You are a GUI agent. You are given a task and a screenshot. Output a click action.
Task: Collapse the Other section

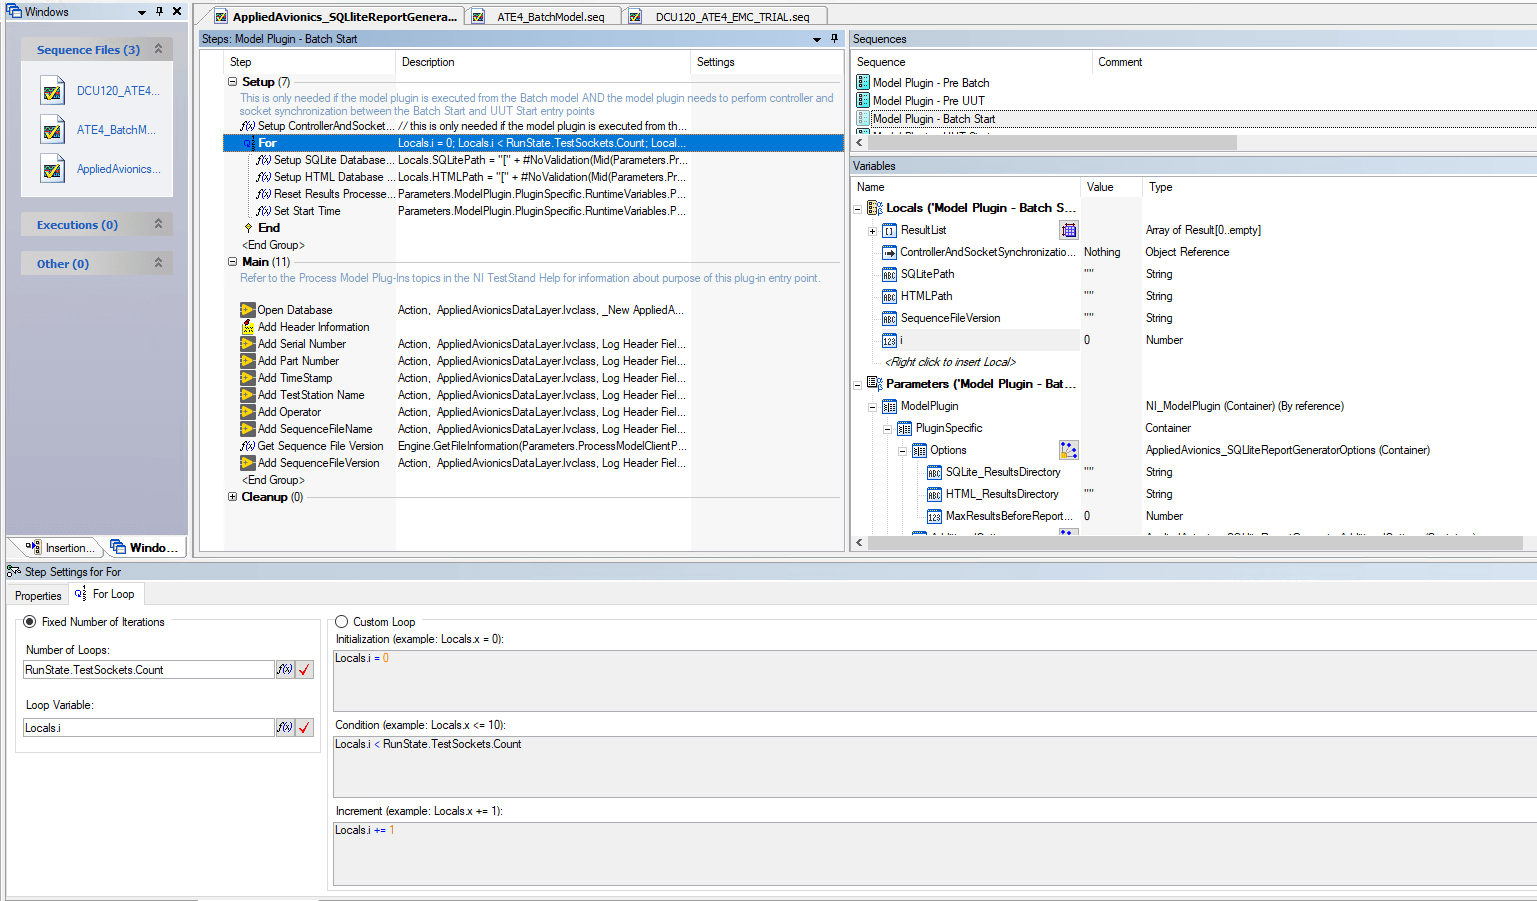(158, 263)
